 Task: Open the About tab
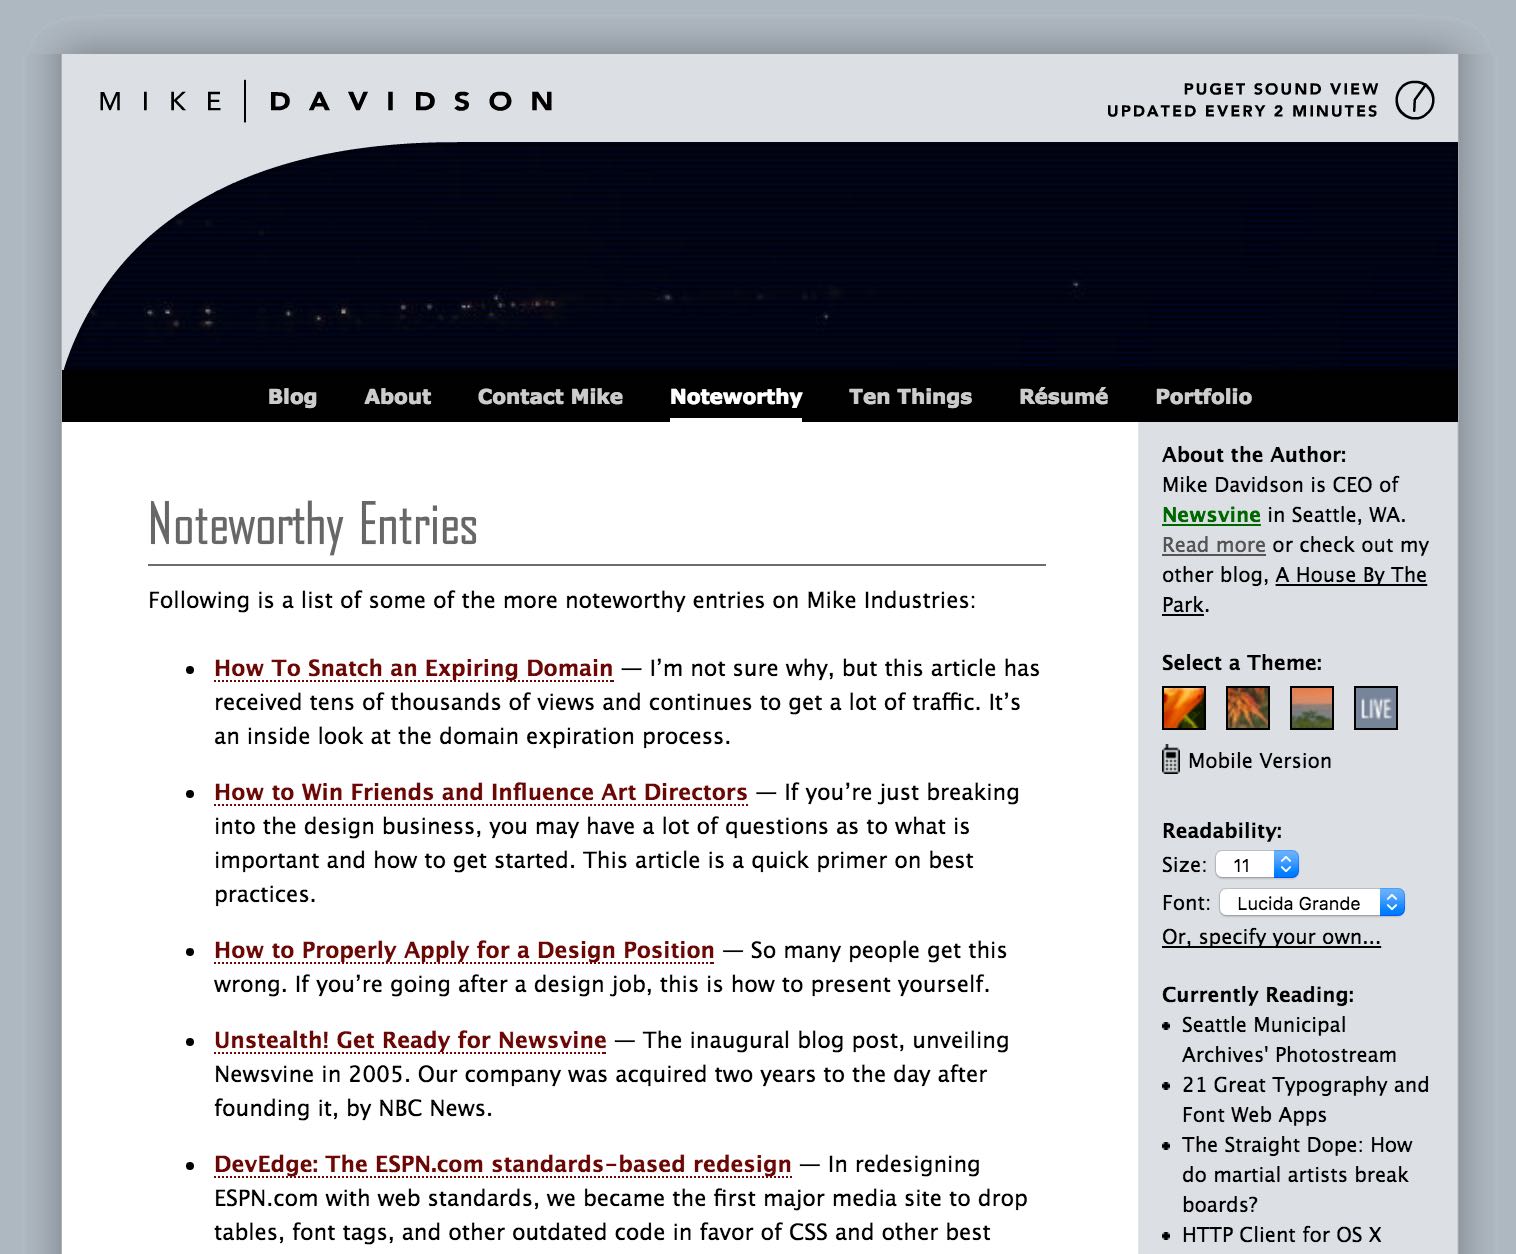(397, 397)
